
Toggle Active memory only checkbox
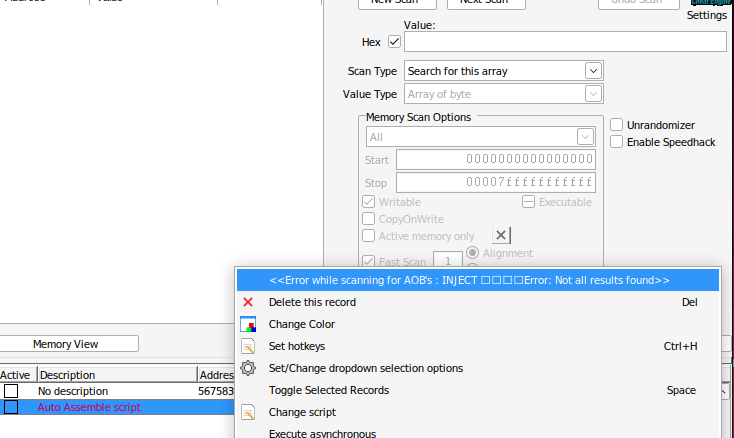point(368,236)
